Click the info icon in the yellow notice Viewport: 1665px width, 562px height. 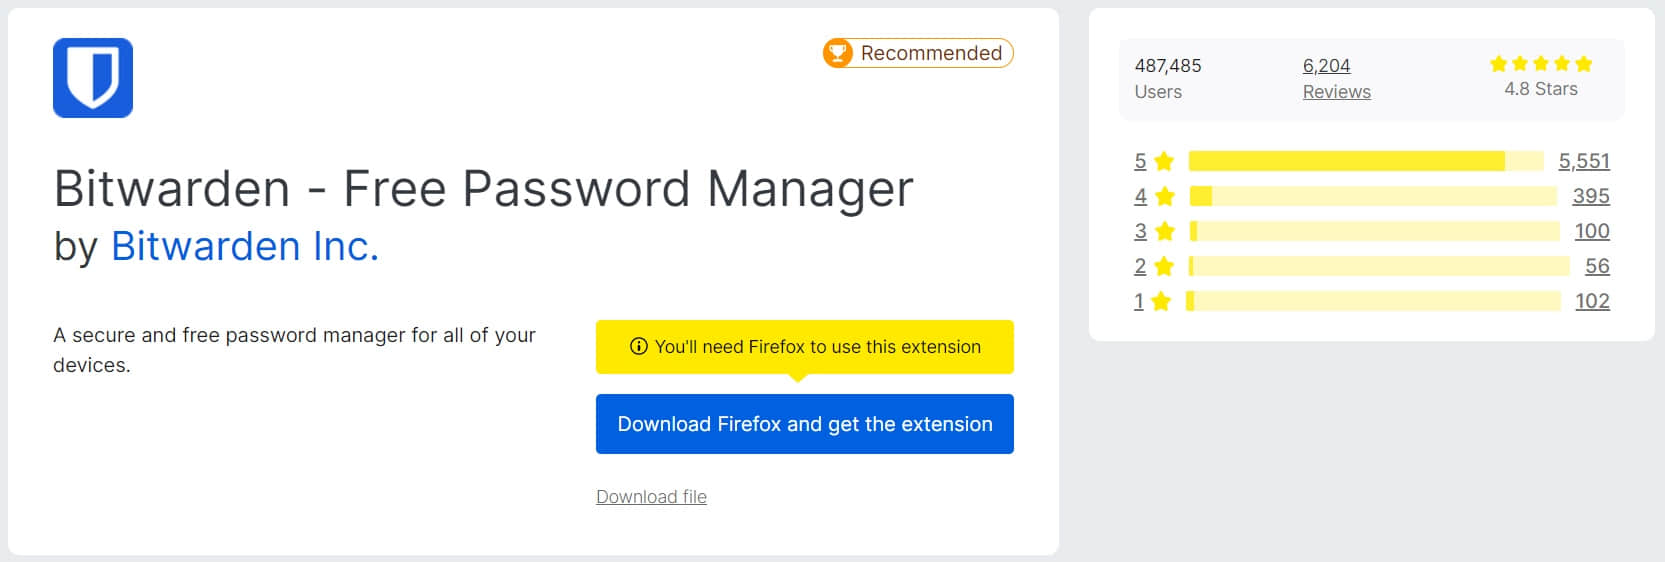pyautogui.click(x=638, y=346)
